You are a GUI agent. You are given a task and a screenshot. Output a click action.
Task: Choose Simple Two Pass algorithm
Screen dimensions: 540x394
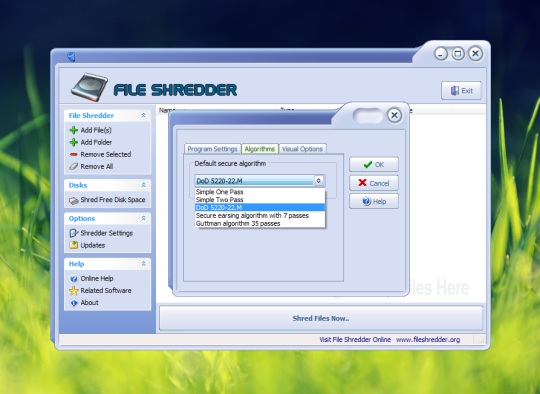coord(260,200)
